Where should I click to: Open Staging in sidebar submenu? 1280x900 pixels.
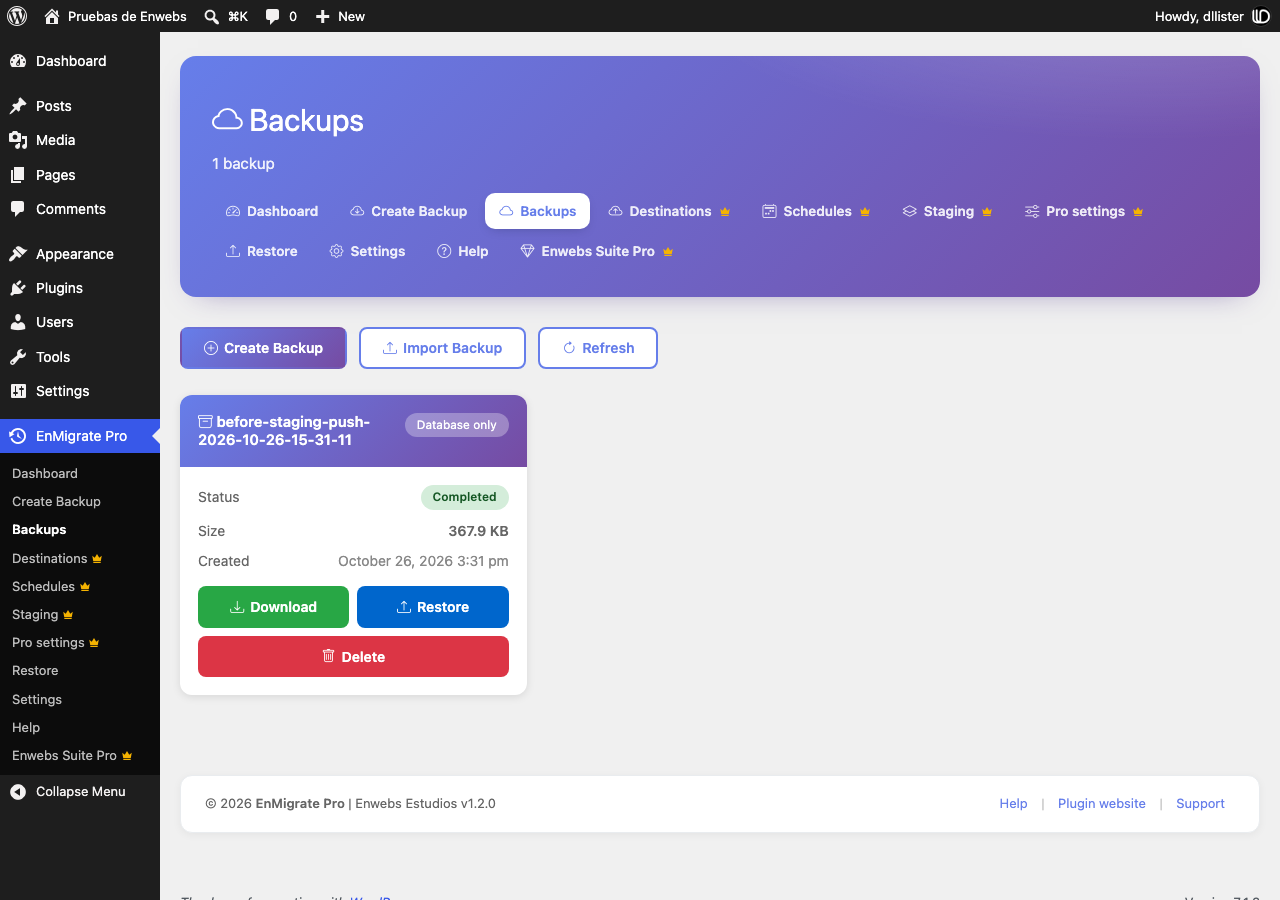(43, 614)
